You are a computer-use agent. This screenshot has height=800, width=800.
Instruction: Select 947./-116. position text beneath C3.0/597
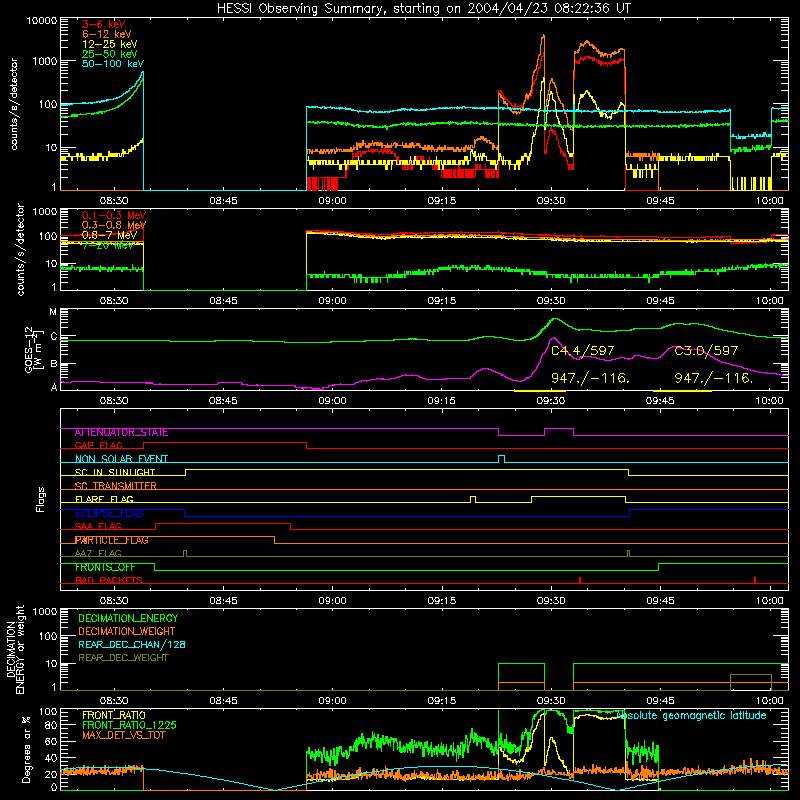click(714, 378)
